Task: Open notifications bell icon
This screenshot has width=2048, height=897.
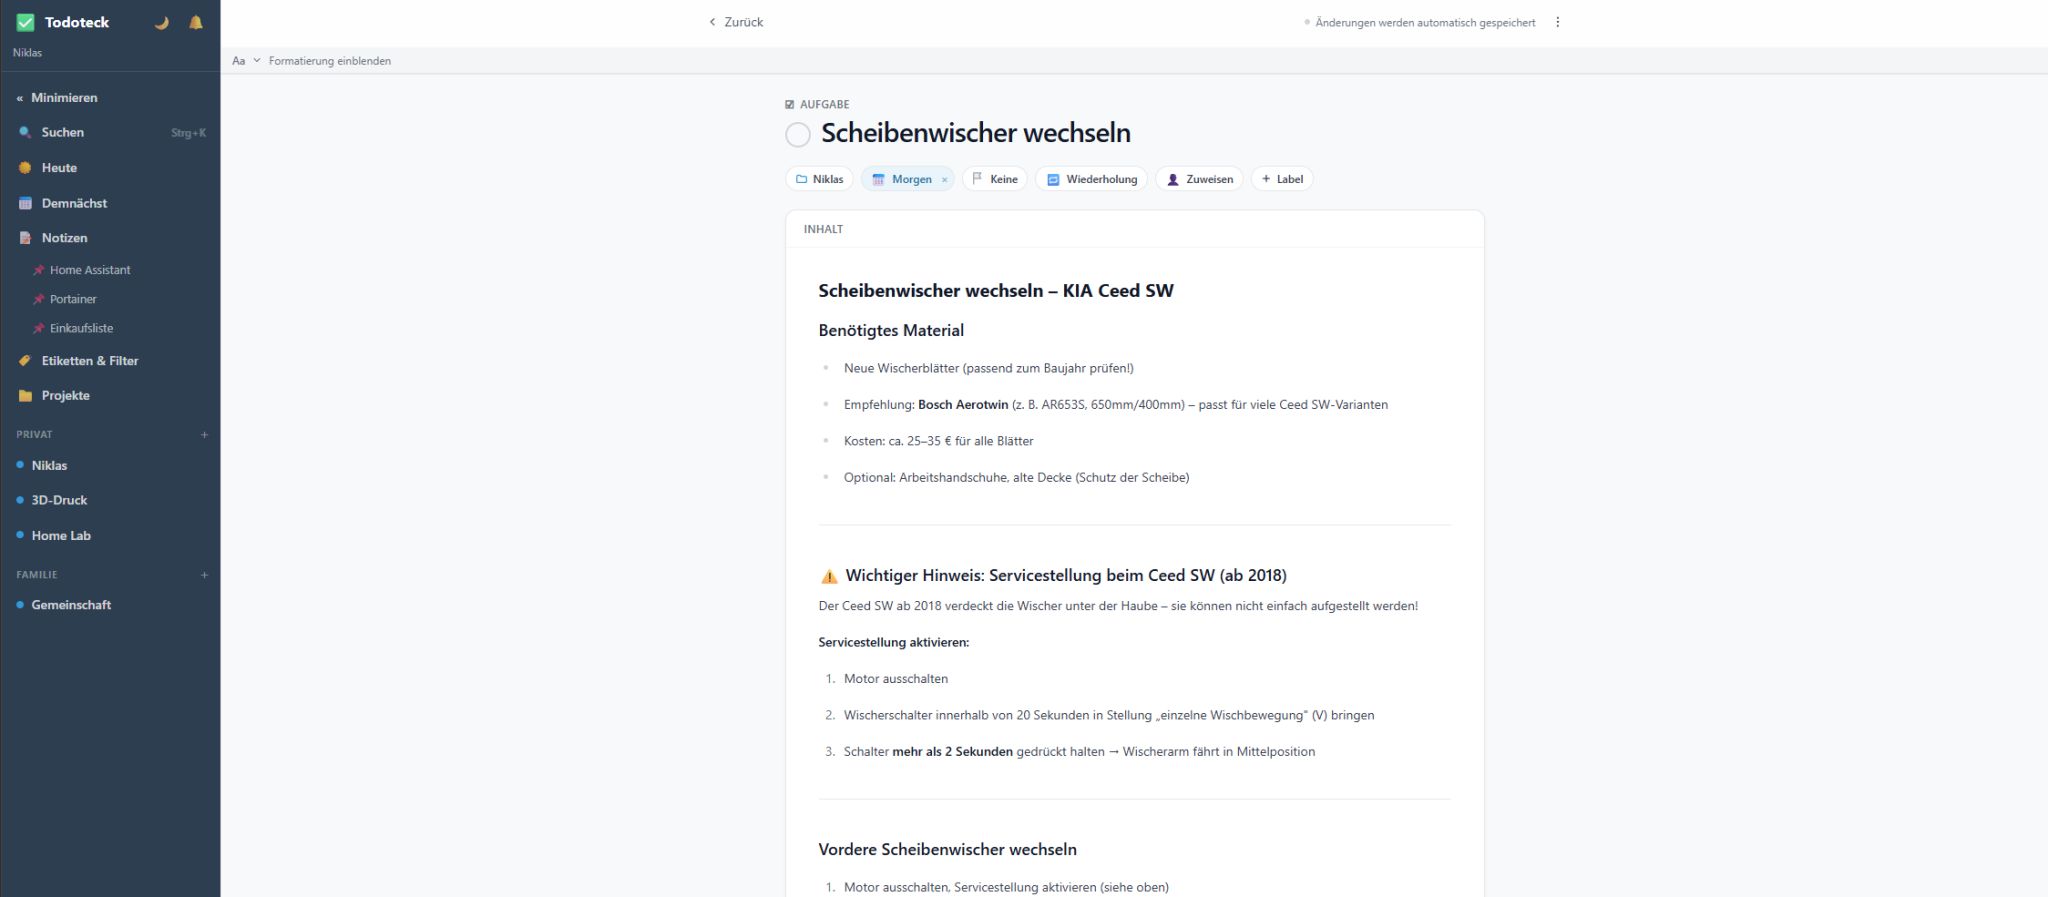Action: [x=196, y=22]
